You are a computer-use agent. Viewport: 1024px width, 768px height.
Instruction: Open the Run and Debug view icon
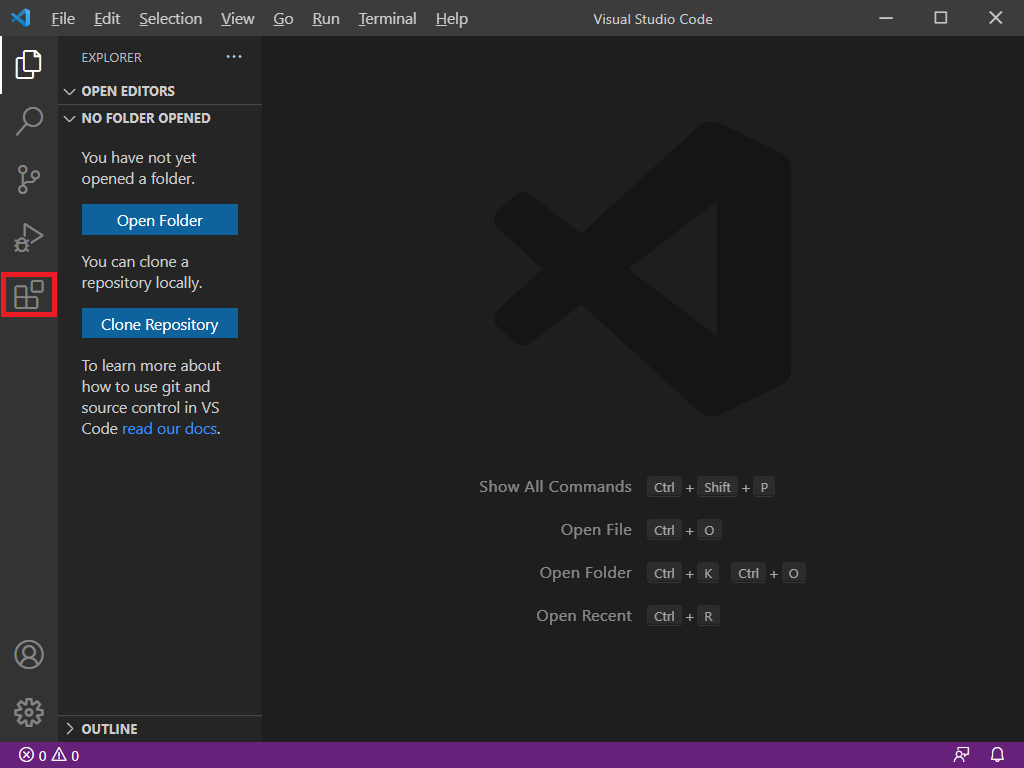pyautogui.click(x=29, y=237)
